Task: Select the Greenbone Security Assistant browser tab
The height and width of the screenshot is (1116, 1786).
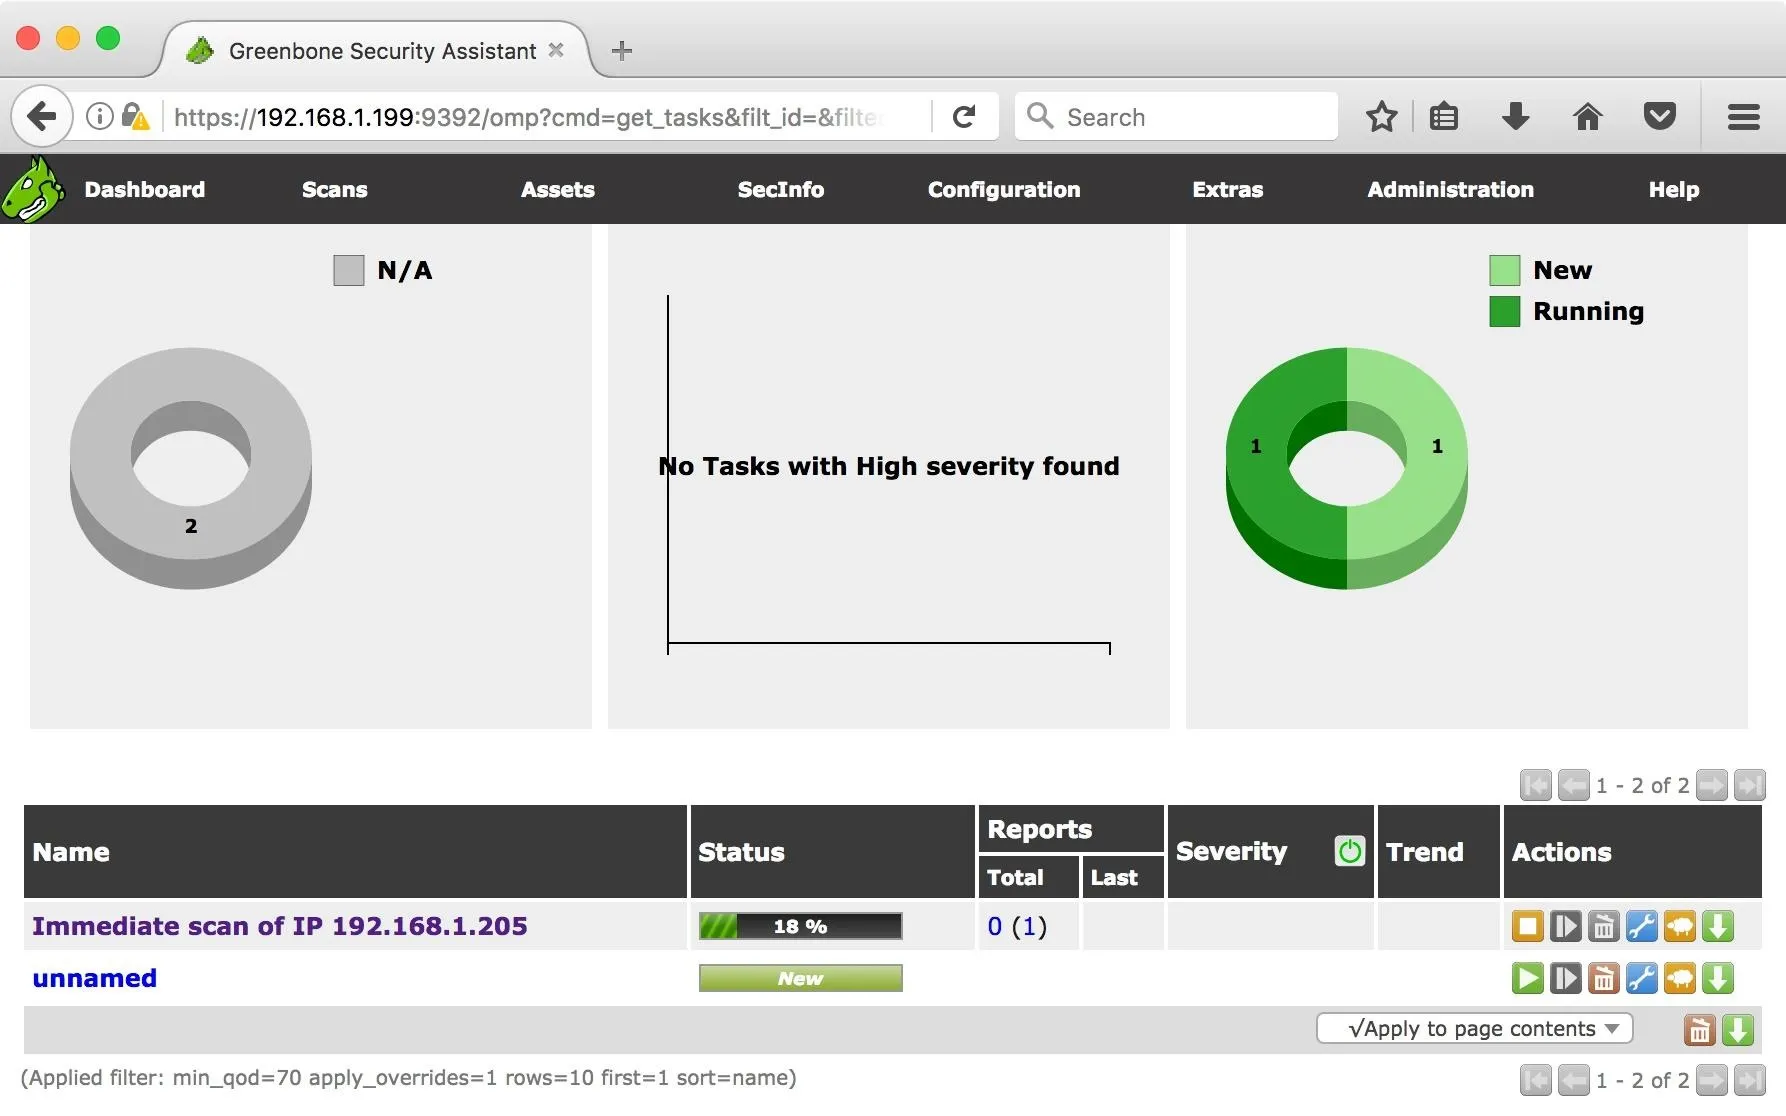Action: [375, 50]
